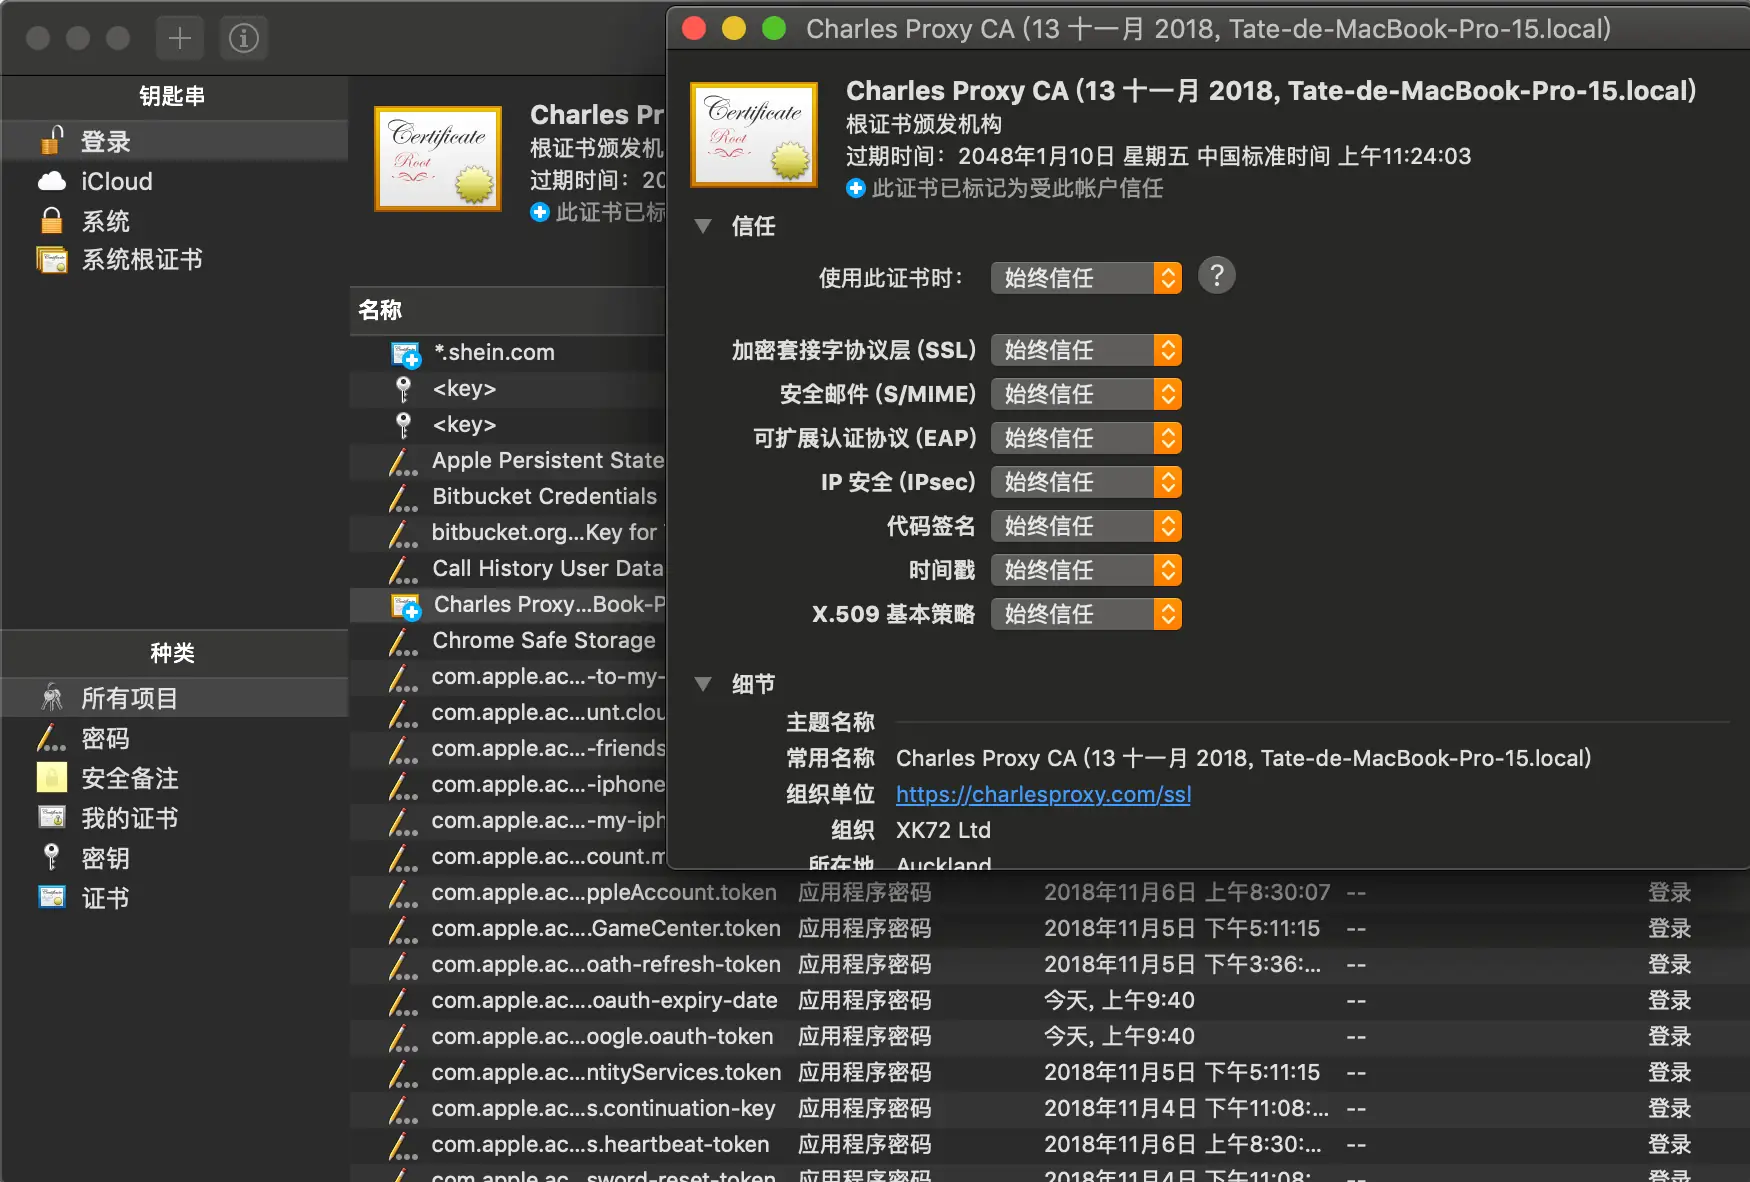Open the 可扩展认证协议 (EAP) dropdown
This screenshot has width=1750, height=1182.
pos(1086,438)
